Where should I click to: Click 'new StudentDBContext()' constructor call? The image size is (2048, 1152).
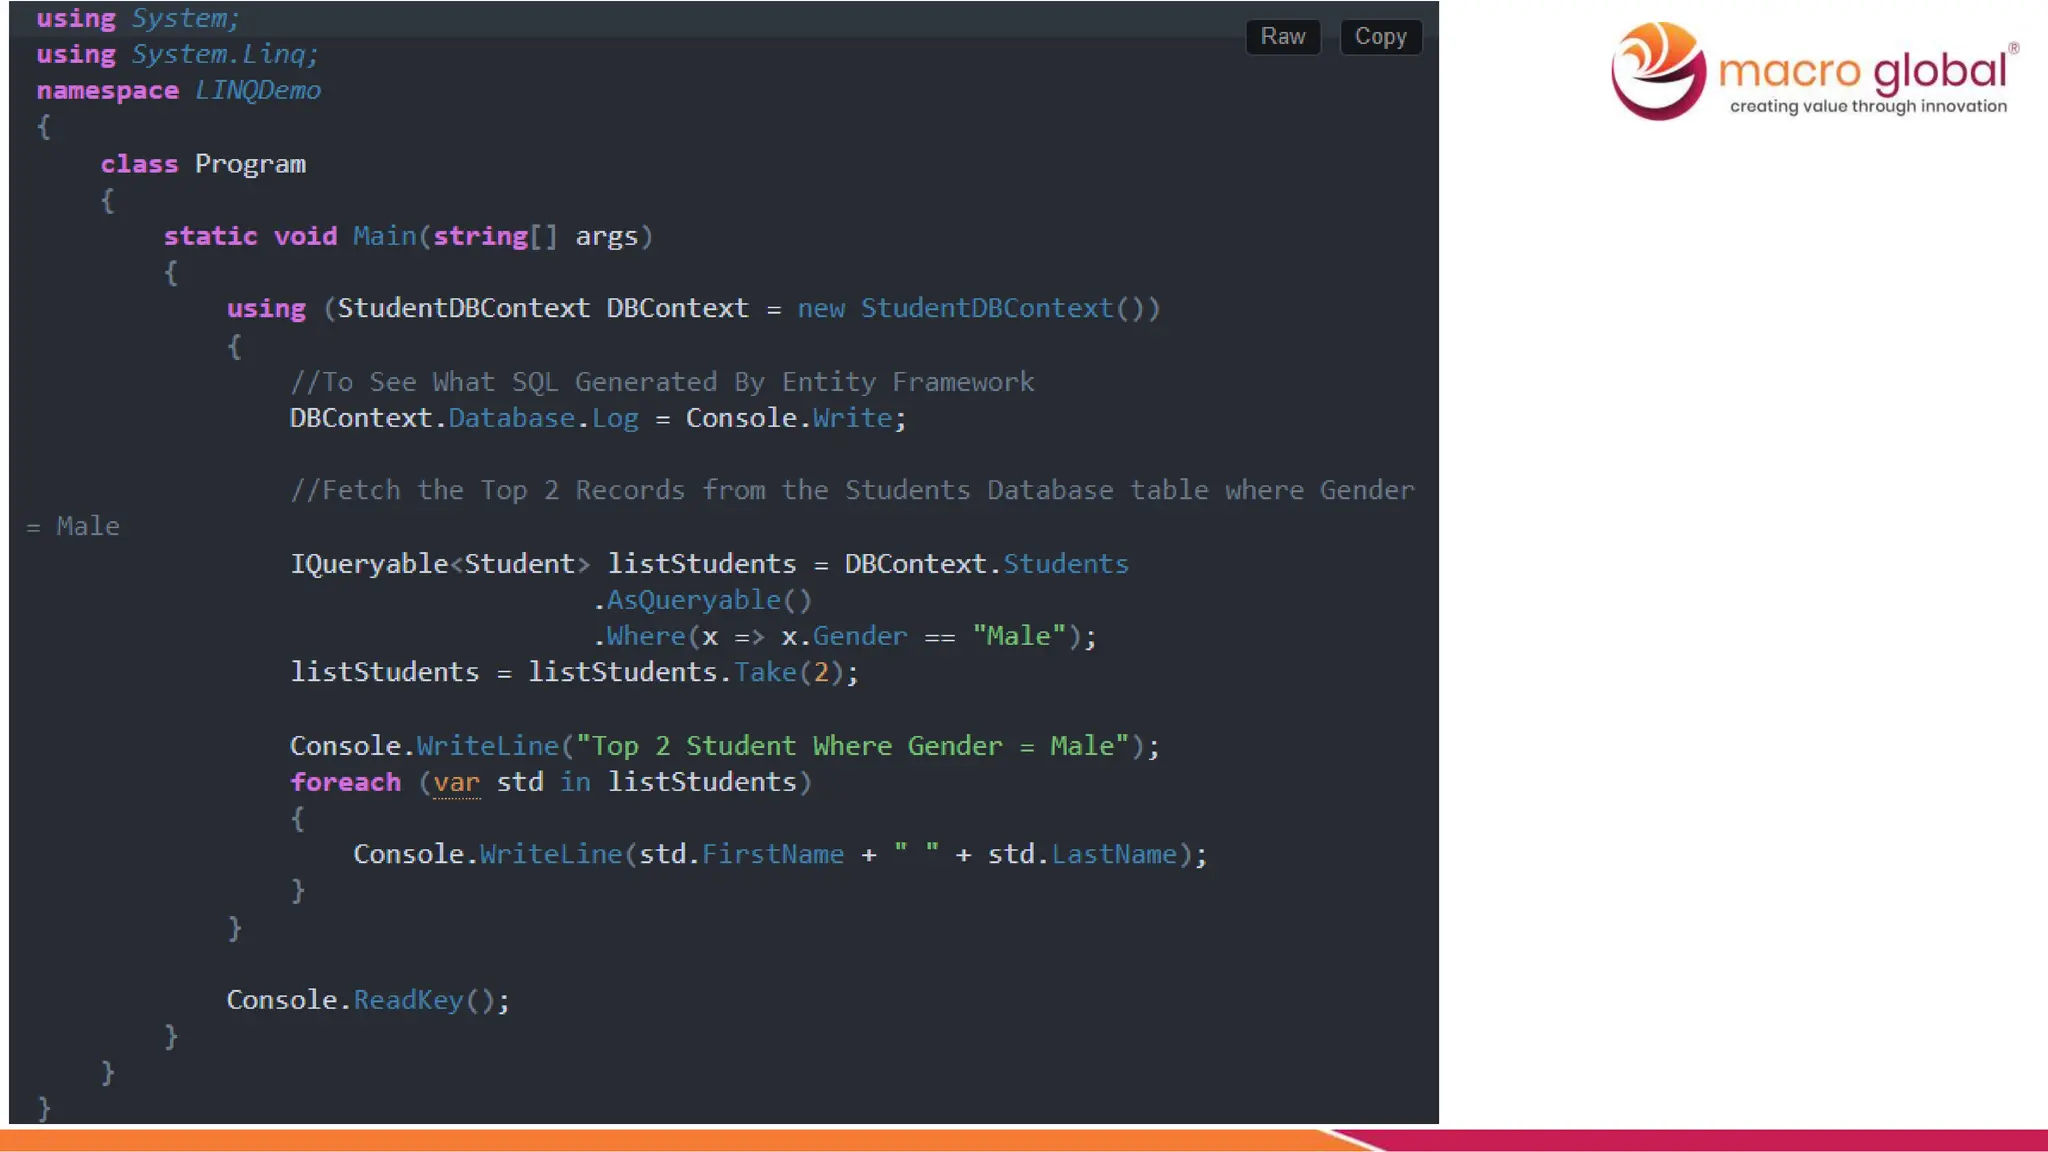coord(979,308)
